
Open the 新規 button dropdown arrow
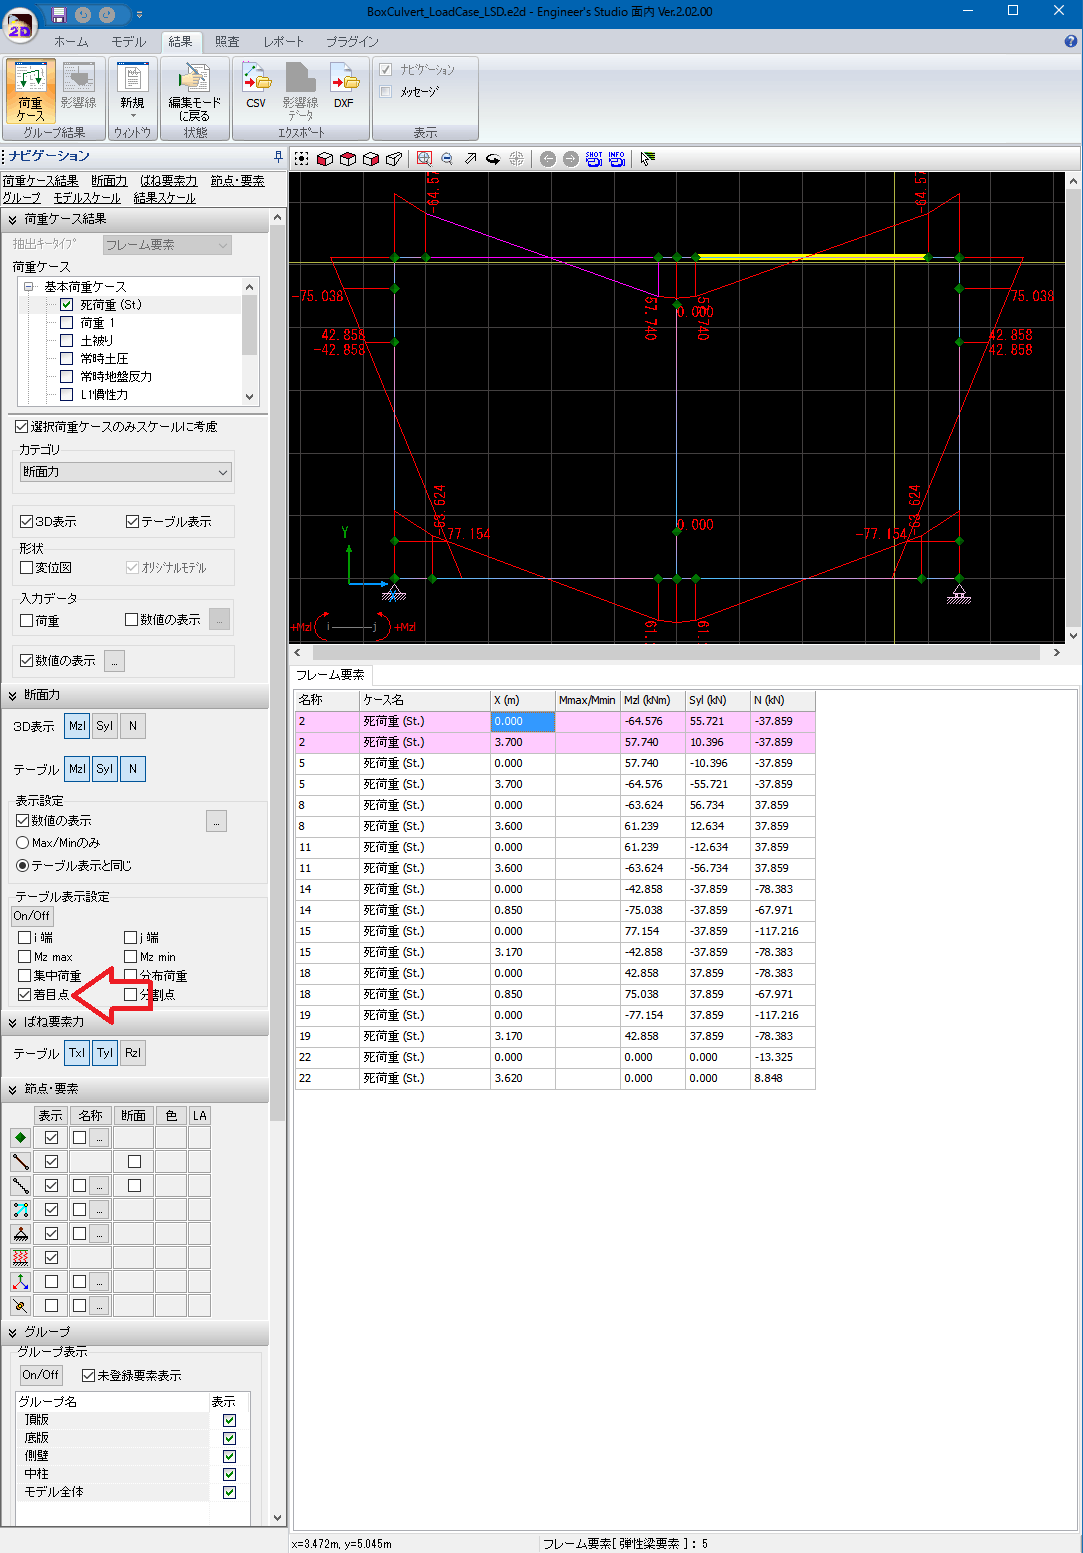(132, 115)
